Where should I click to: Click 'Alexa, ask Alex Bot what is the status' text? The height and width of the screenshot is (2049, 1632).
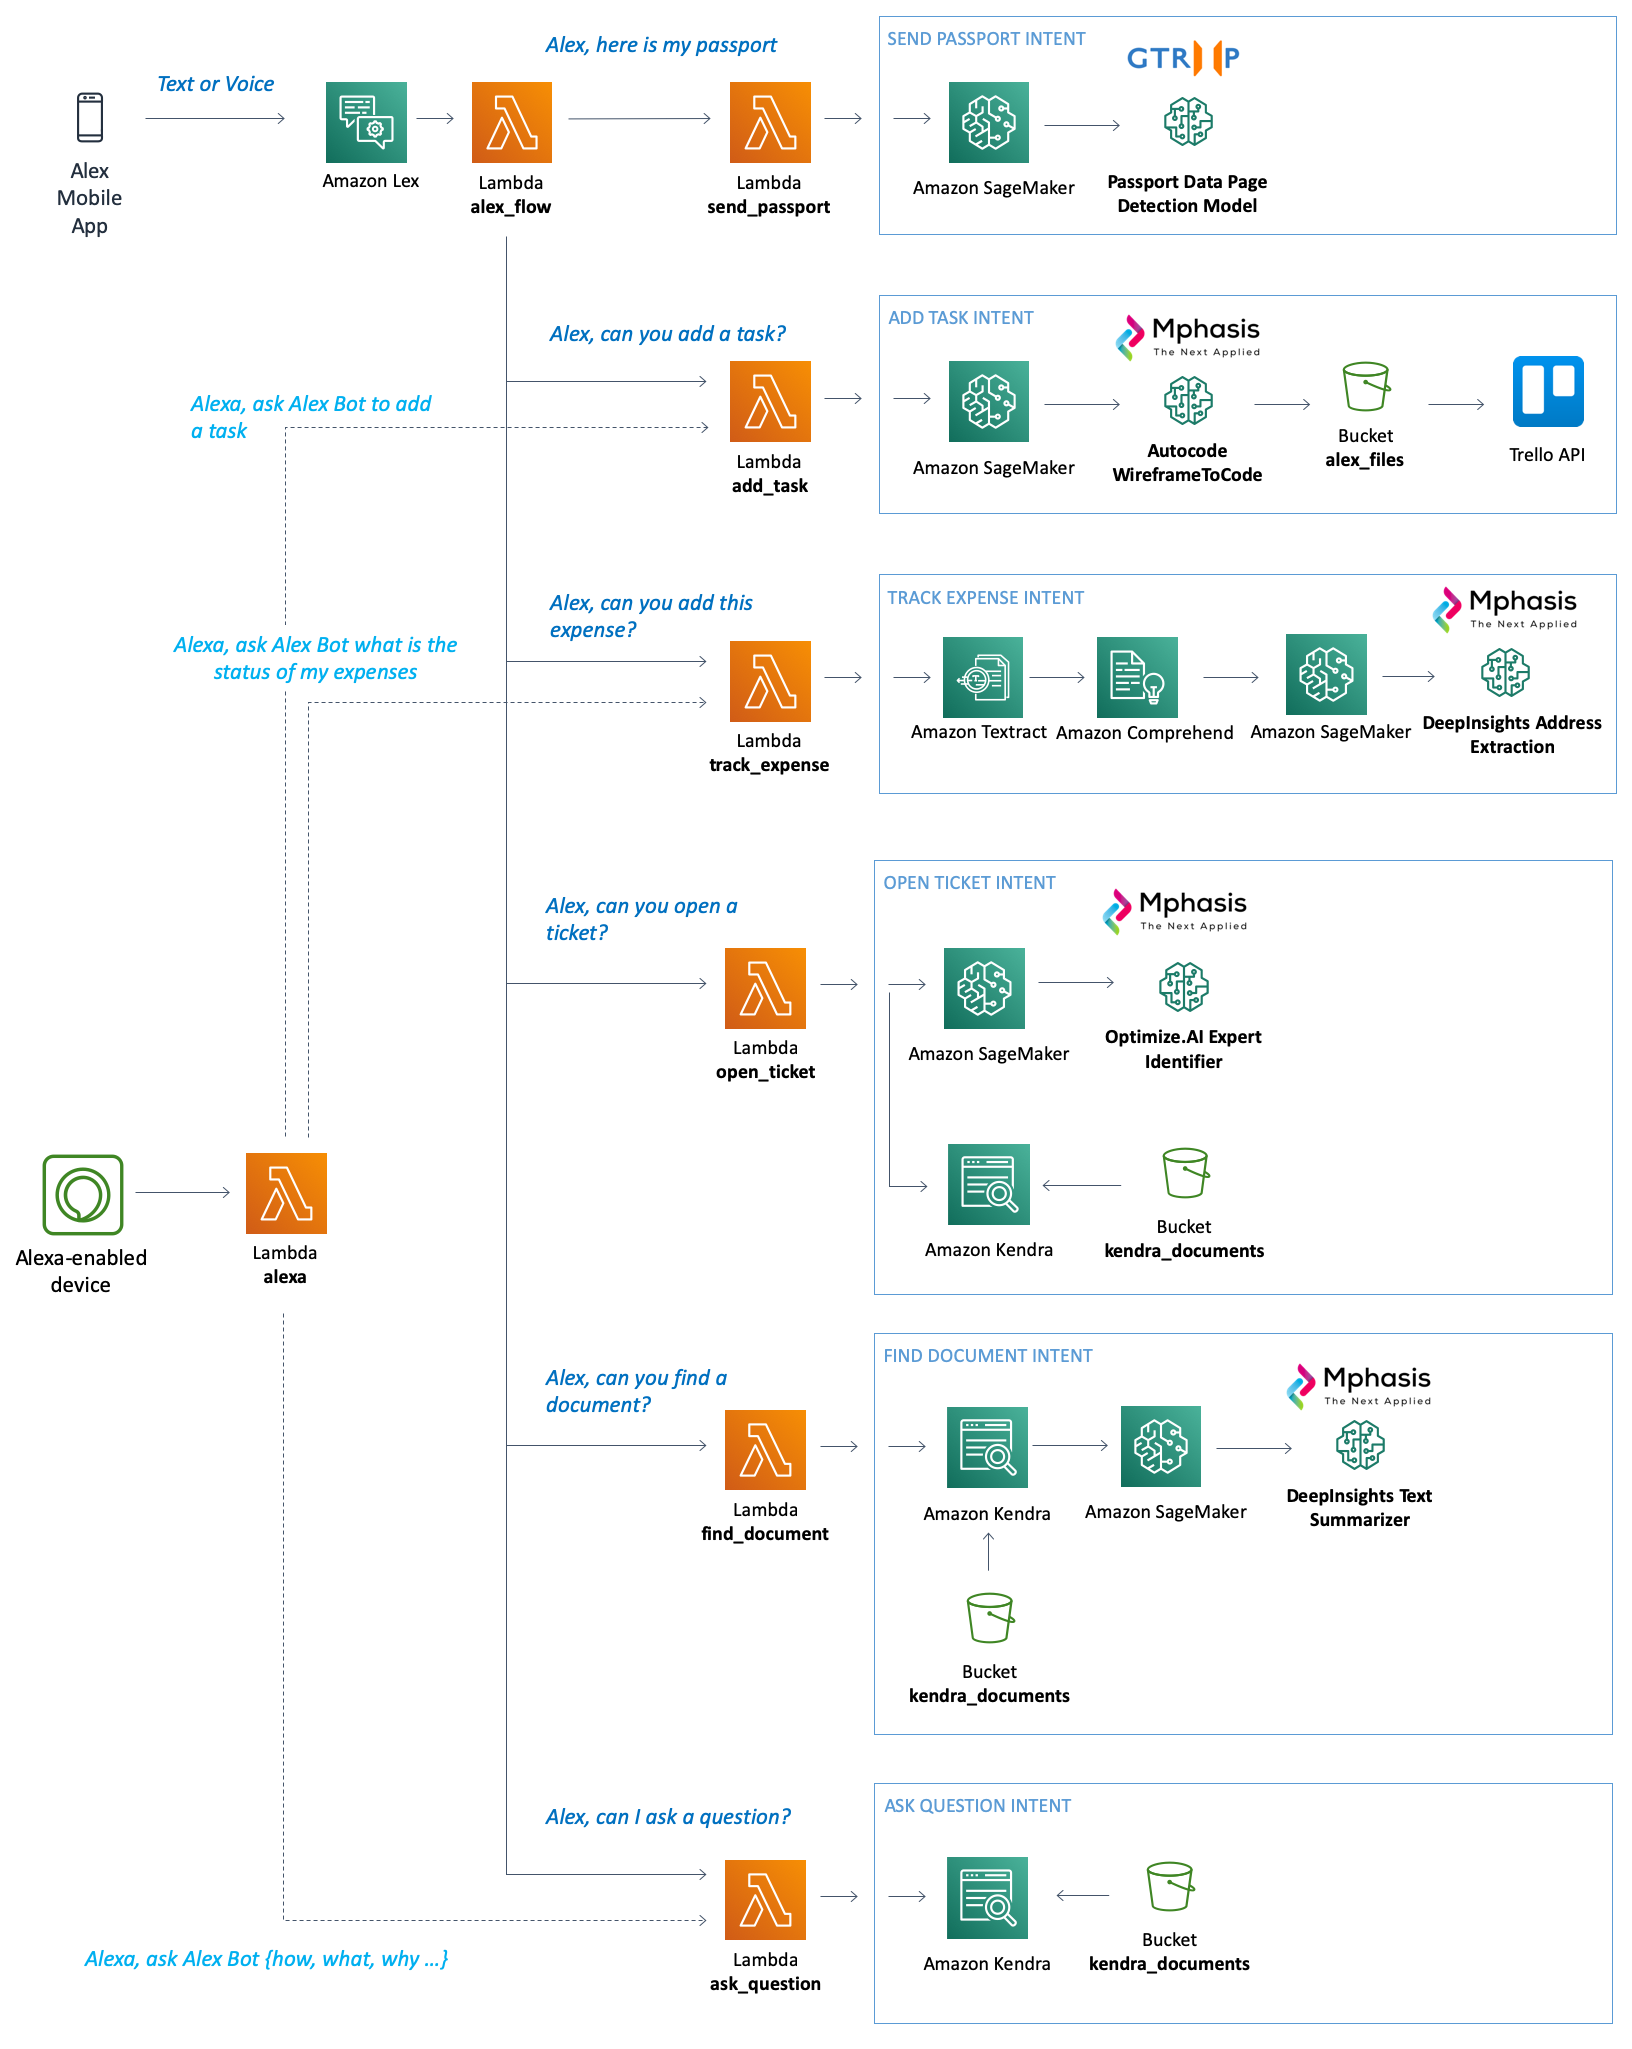click(x=315, y=658)
